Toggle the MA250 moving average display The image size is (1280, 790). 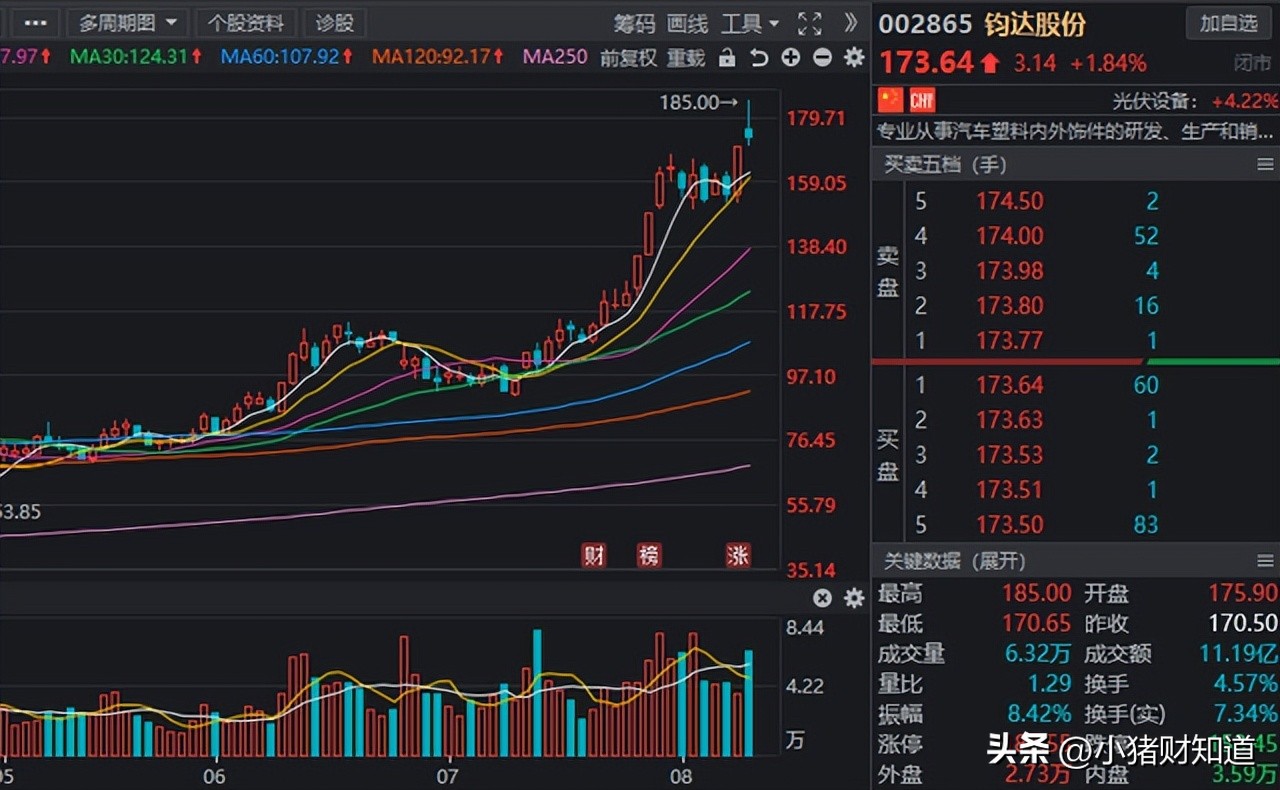(x=553, y=58)
